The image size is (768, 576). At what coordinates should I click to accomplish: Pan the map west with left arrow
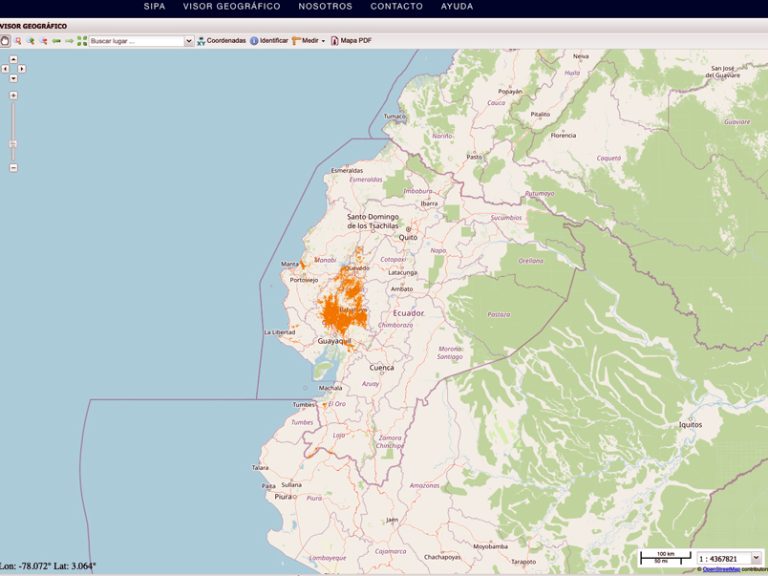[x=5, y=69]
